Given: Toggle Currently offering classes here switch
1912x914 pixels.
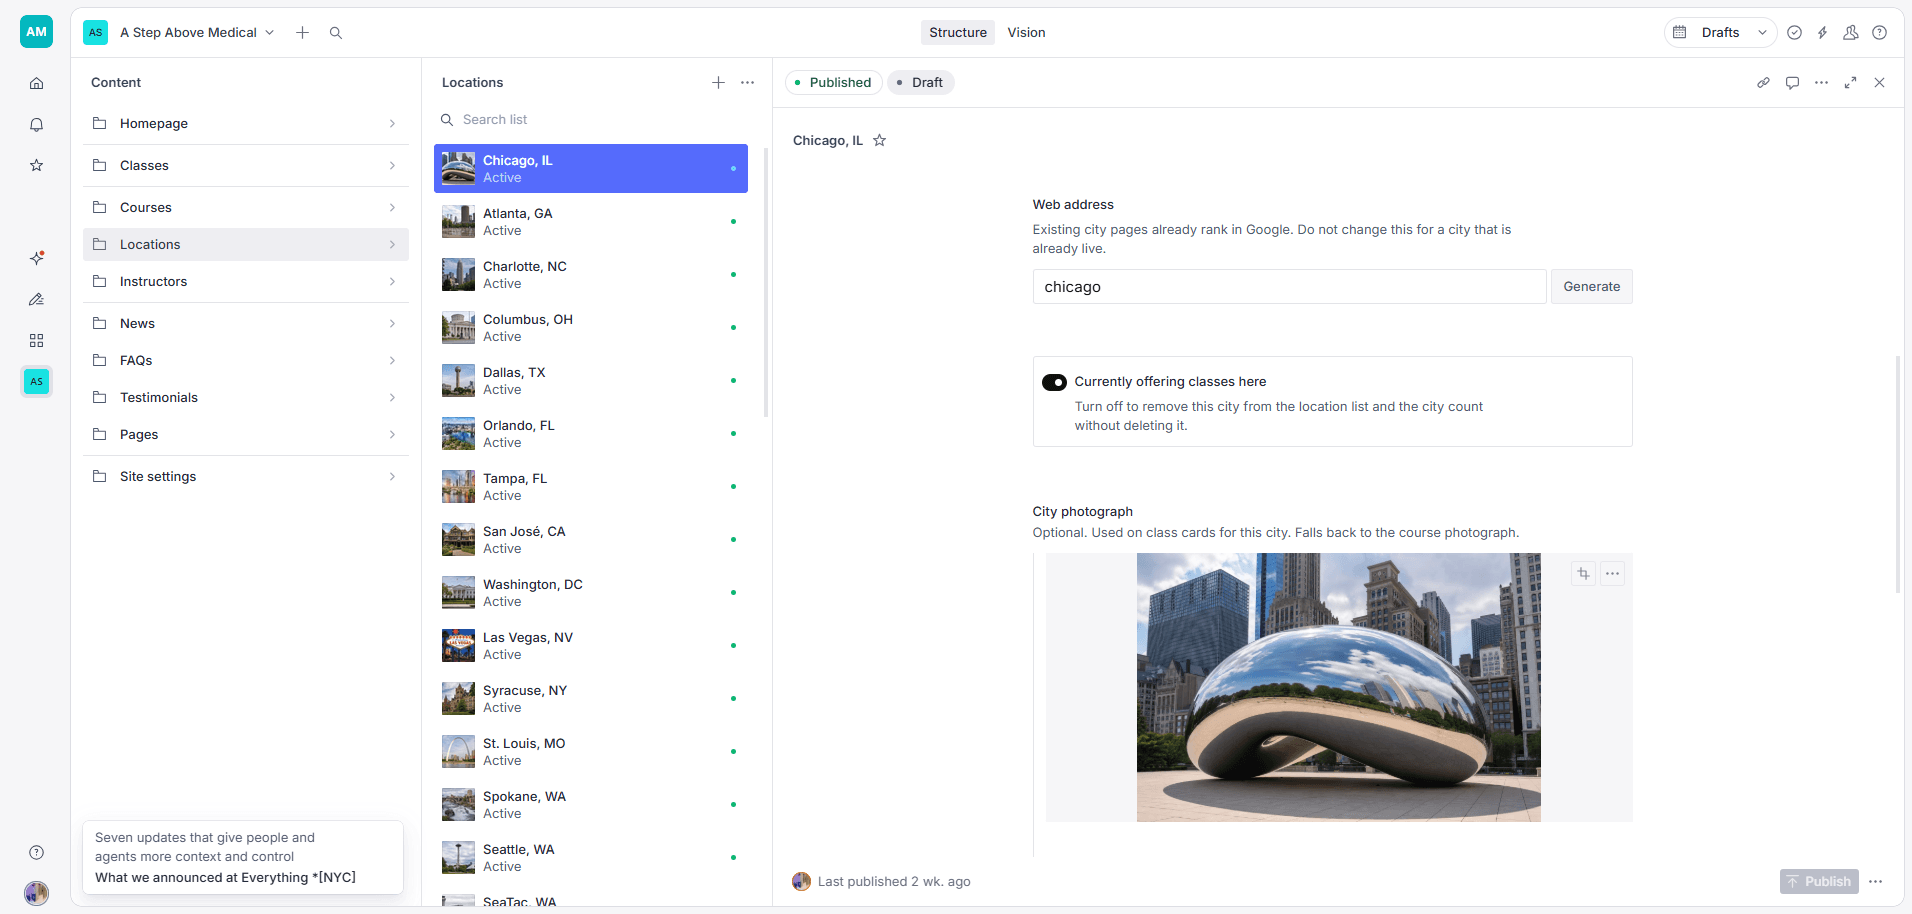Looking at the screenshot, I should point(1054,382).
